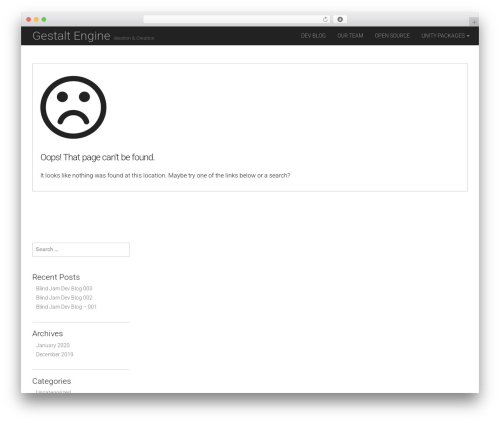500x423 pixels.
Task: Click the 'It looks like nothing was found' text
Action: (x=165, y=175)
